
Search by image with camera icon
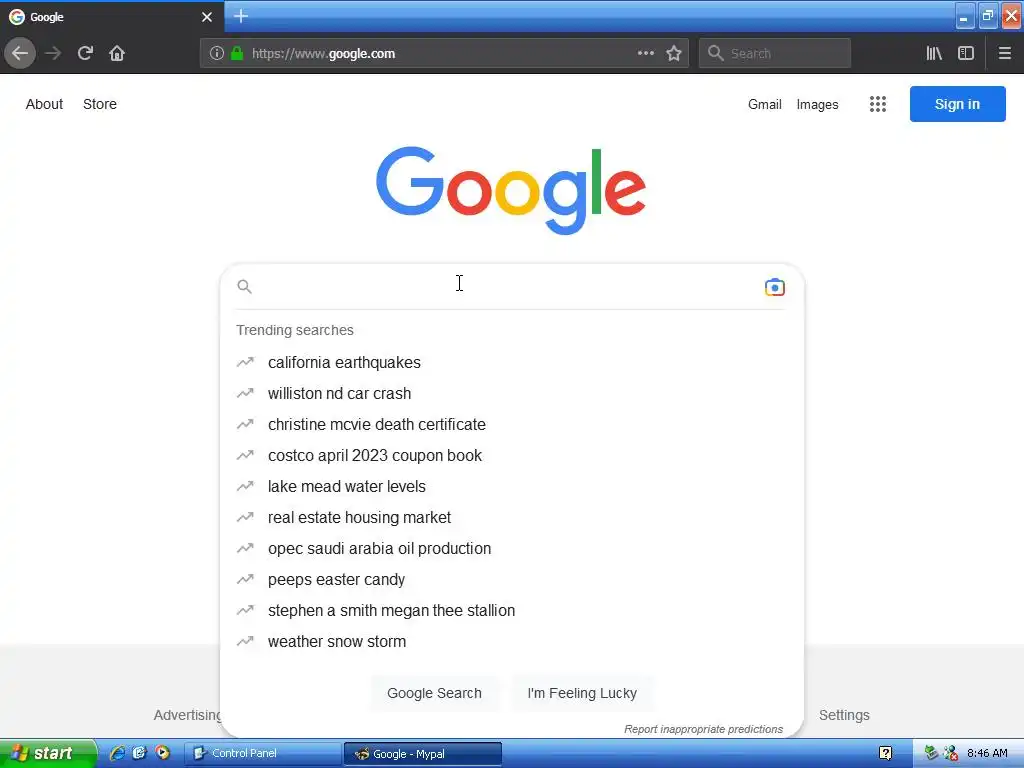[775, 287]
